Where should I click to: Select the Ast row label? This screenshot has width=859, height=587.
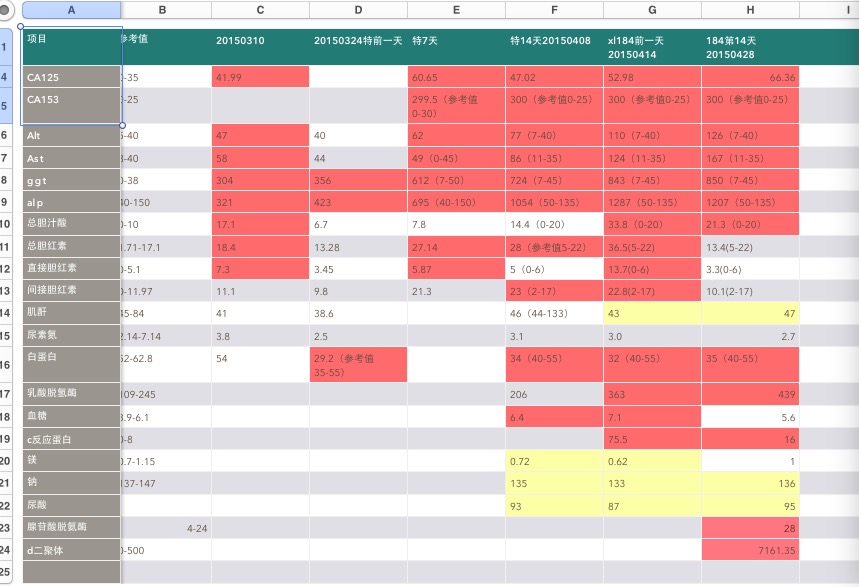pos(72,158)
